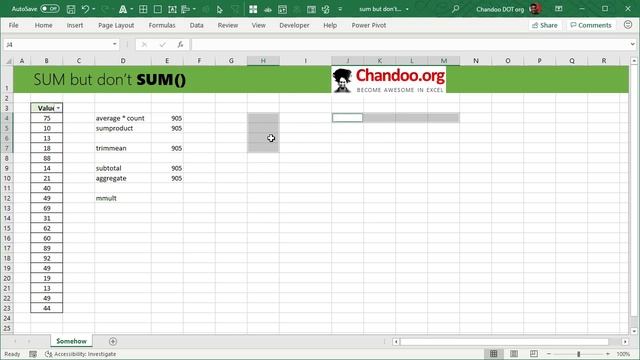Open the Value column filter dropdown
640x360 pixels.
click(x=58, y=108)
